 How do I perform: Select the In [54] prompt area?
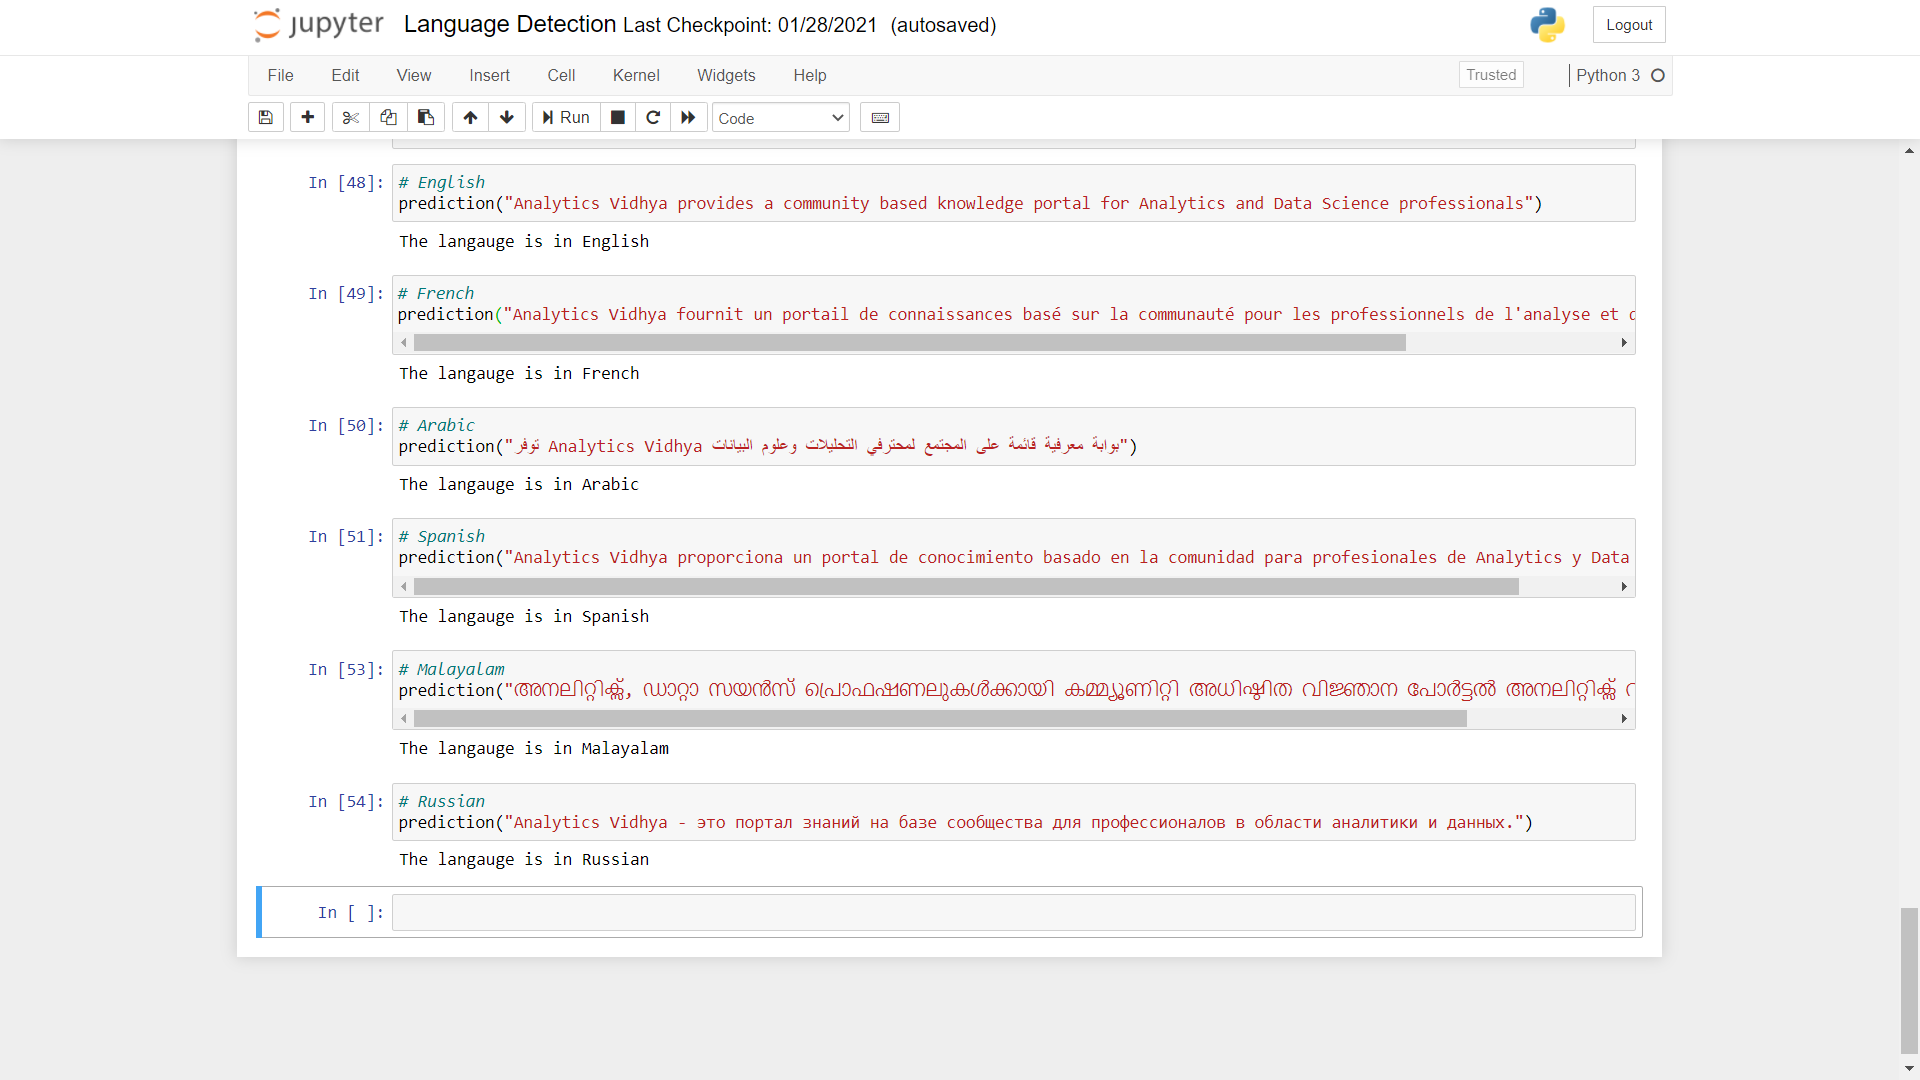[346, 802]
